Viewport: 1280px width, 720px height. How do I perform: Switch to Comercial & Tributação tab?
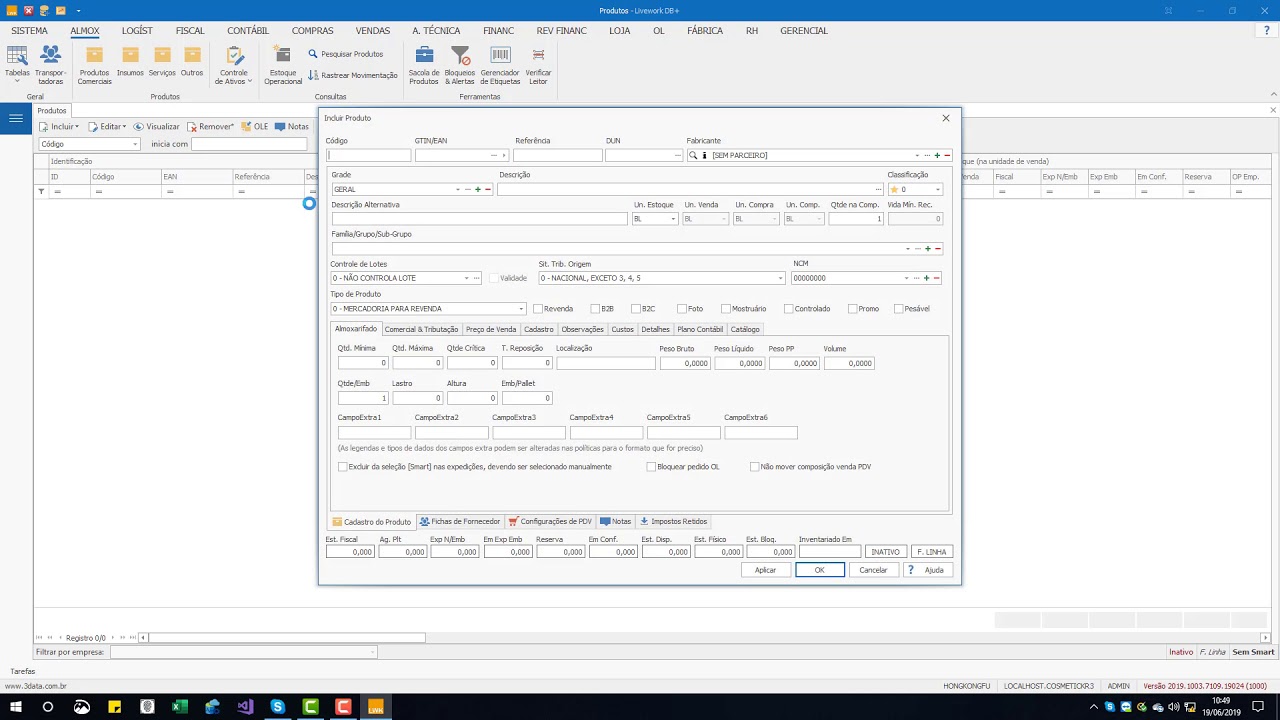(421, 329)
